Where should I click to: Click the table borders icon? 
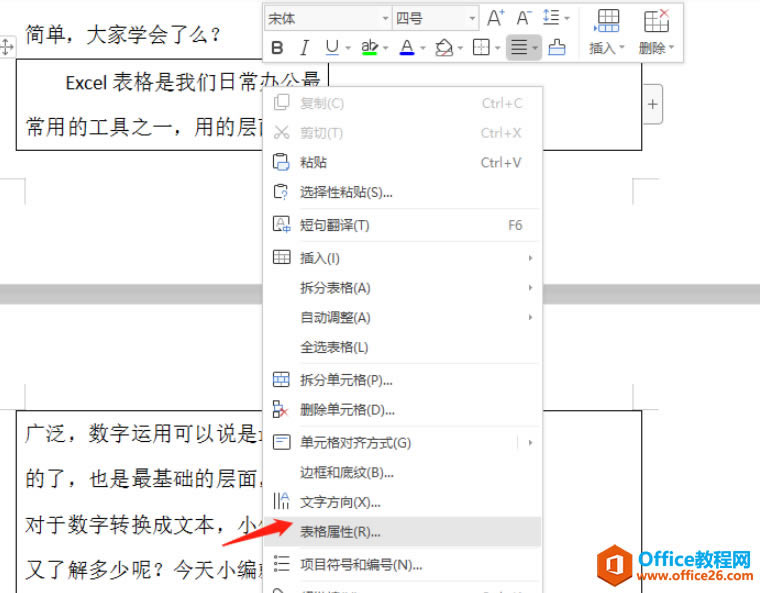481,48
